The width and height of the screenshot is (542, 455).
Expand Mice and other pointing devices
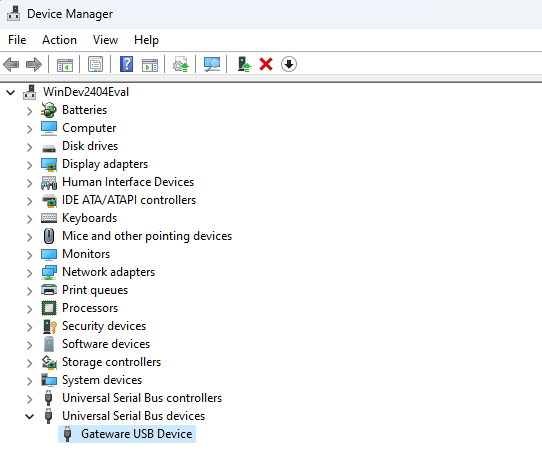point(29,236)
